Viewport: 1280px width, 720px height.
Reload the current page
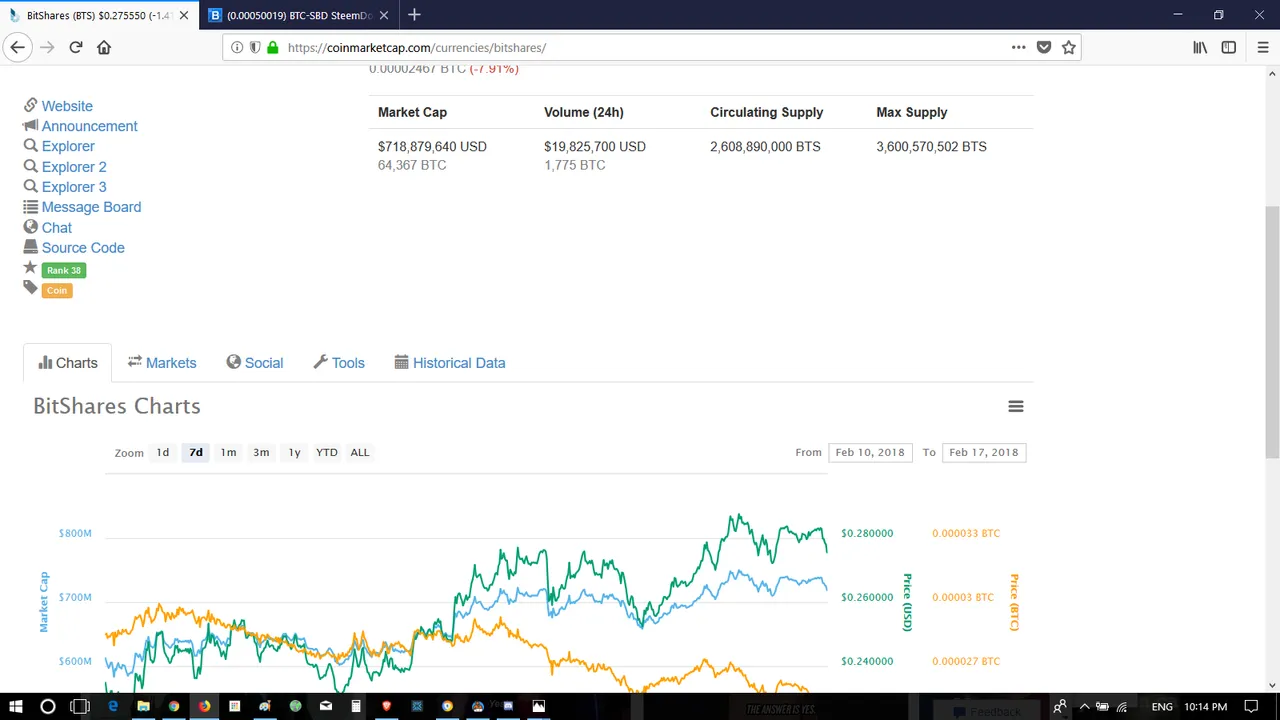point(76,47)
